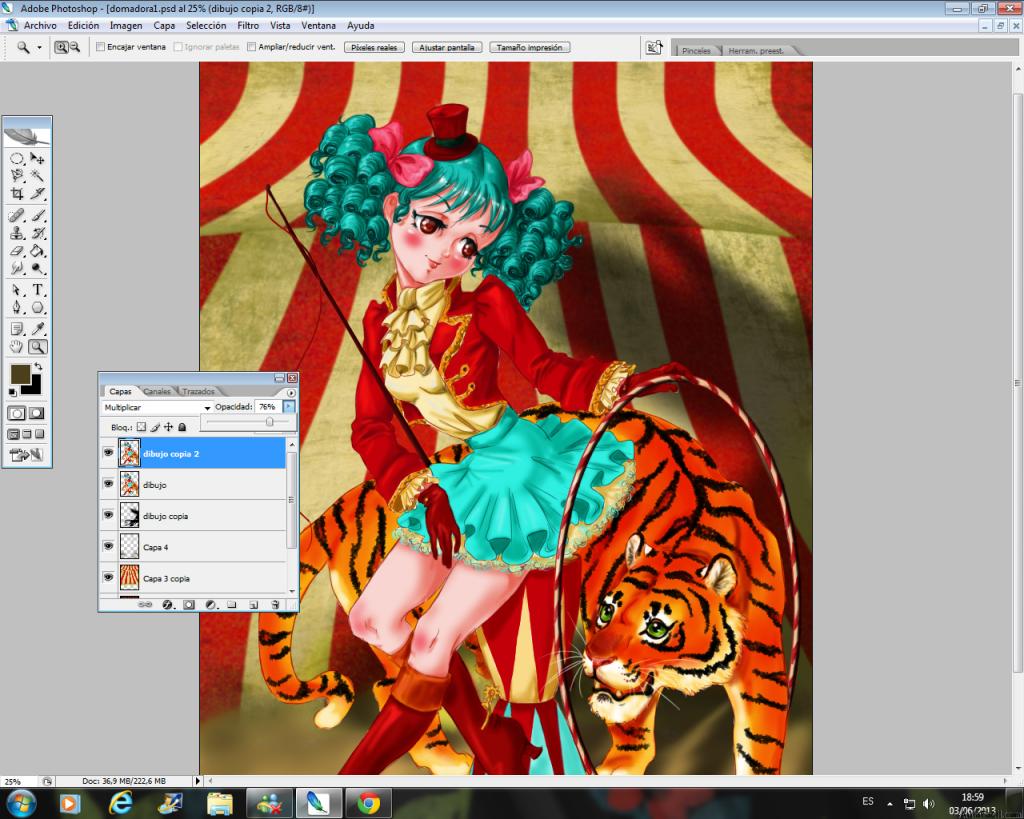Open the status bar info menu arrow
This screenshot has width=1024, height=819.
[197, 780]
